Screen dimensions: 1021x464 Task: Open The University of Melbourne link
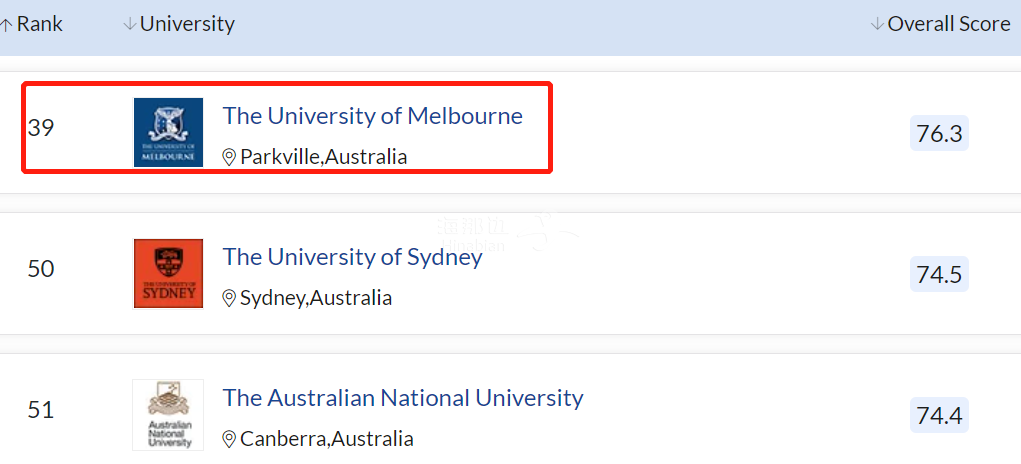click(372, 116)
